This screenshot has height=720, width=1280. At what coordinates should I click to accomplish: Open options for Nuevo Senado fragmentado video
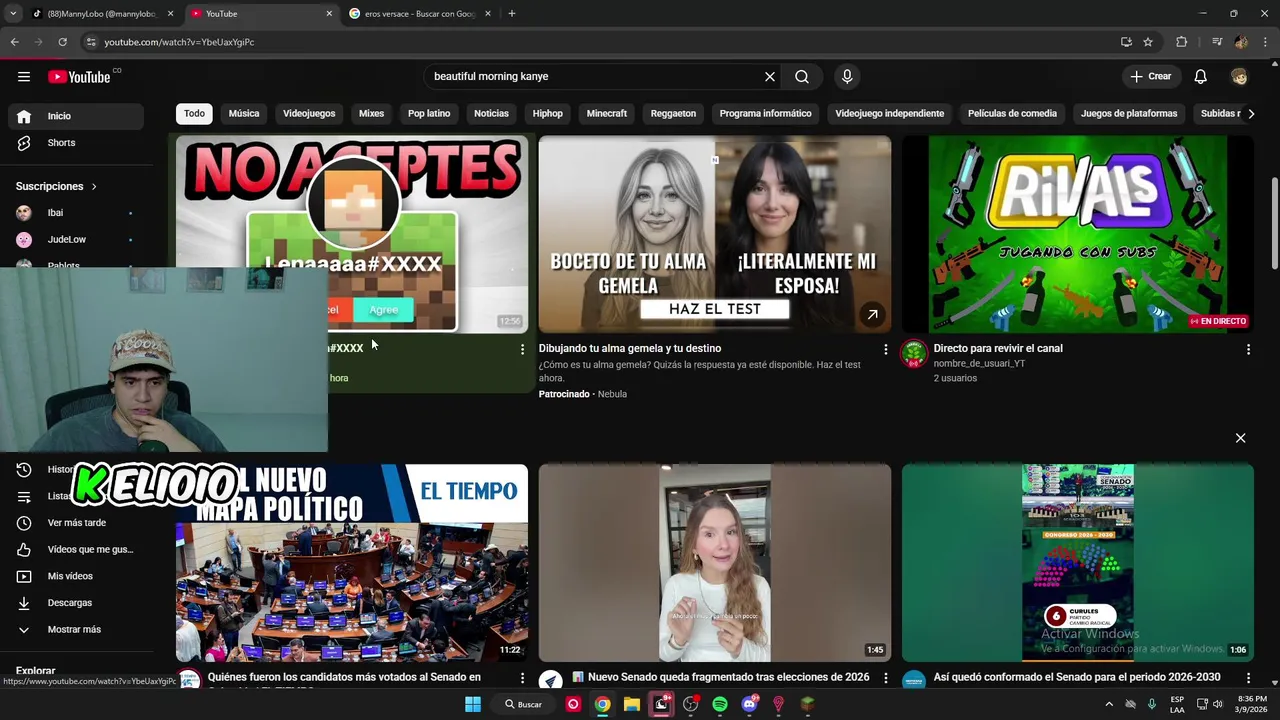[x=885, y=678]
